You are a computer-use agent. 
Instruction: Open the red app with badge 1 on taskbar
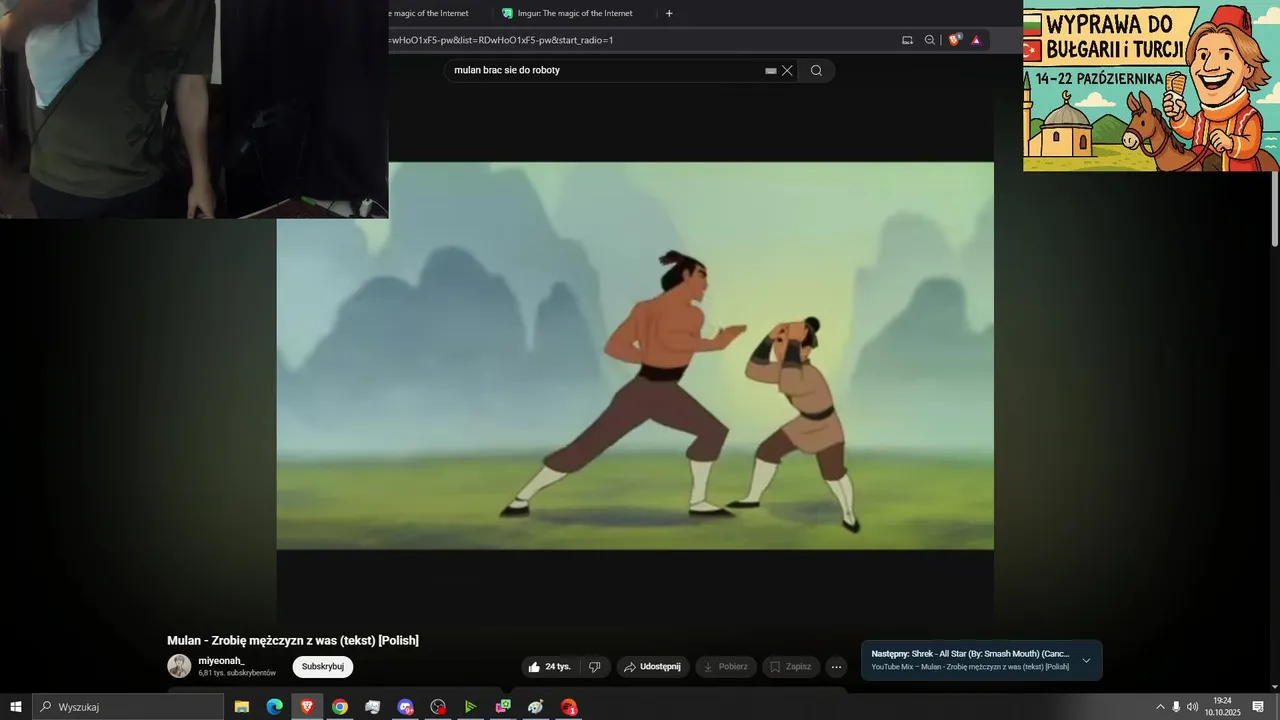569,707
